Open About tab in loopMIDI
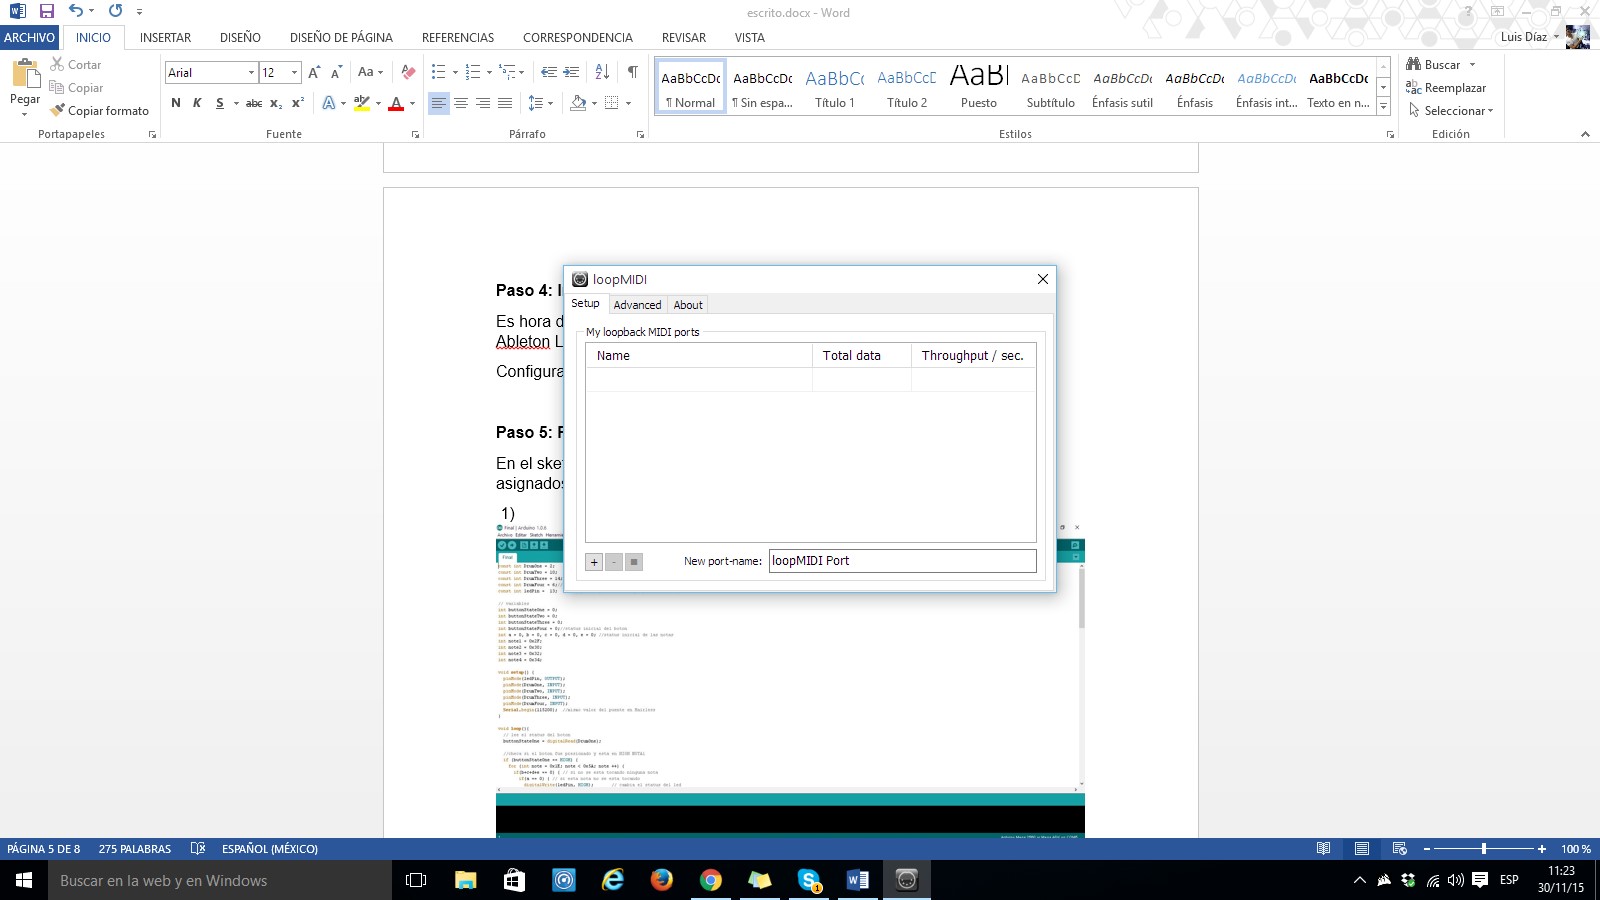Screen dimensions: 1600x900 pyautogui.click(x=688, y=305)
